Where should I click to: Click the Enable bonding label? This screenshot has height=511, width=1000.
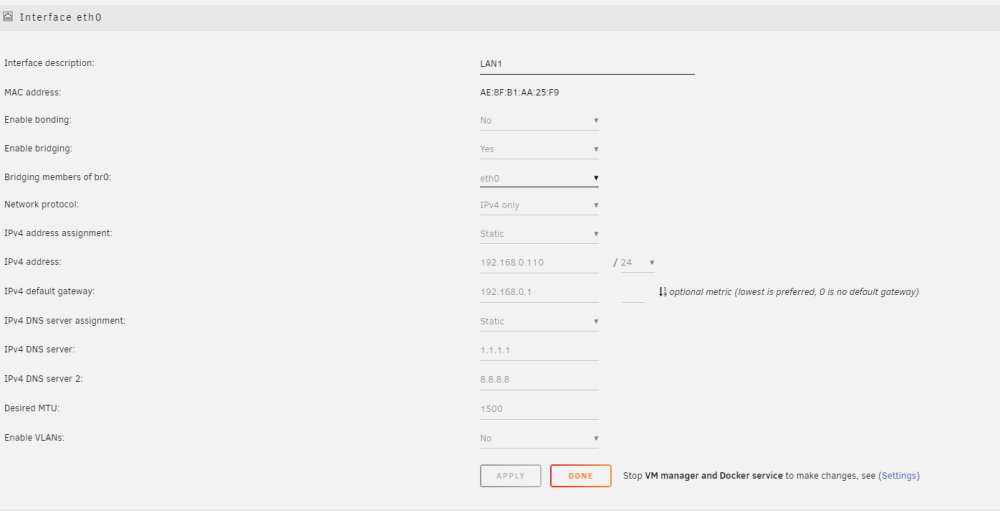[38, 119]
